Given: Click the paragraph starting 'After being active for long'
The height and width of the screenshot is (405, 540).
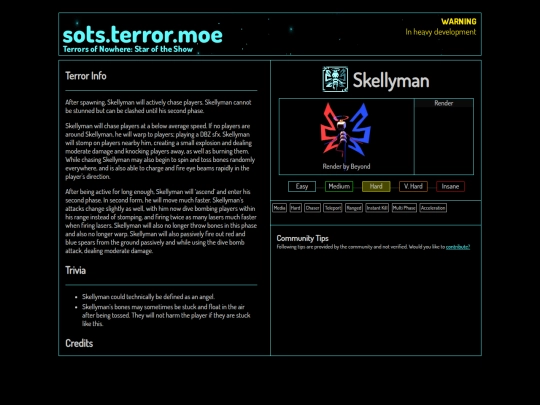Looking at the screenshot, I should [x=161, y=221].
